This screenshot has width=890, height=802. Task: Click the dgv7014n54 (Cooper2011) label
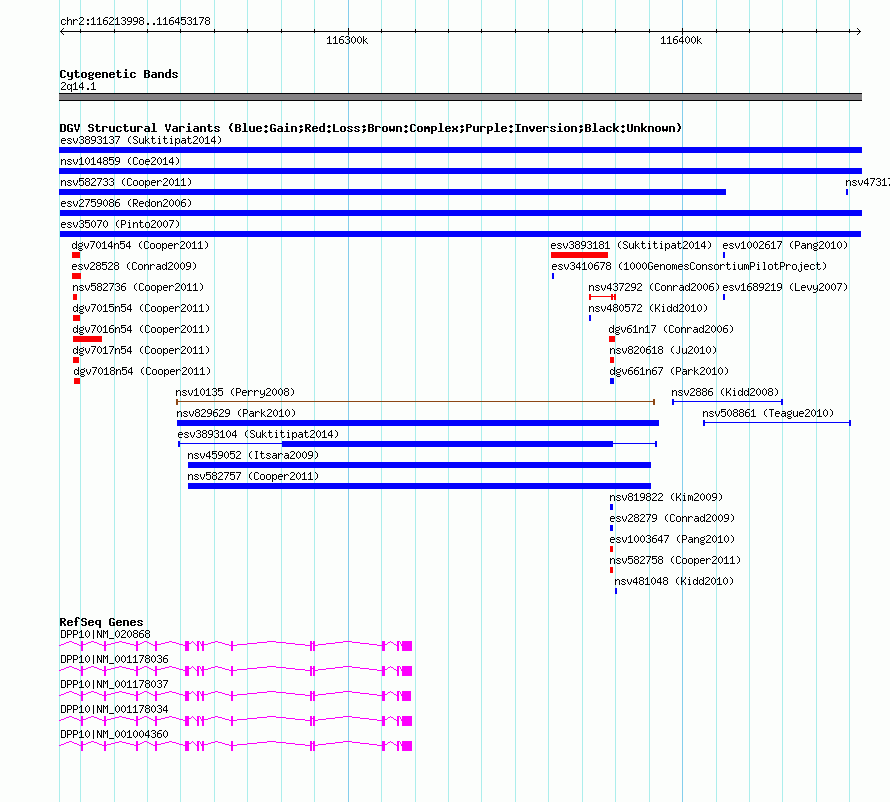[x=140, y=245]
